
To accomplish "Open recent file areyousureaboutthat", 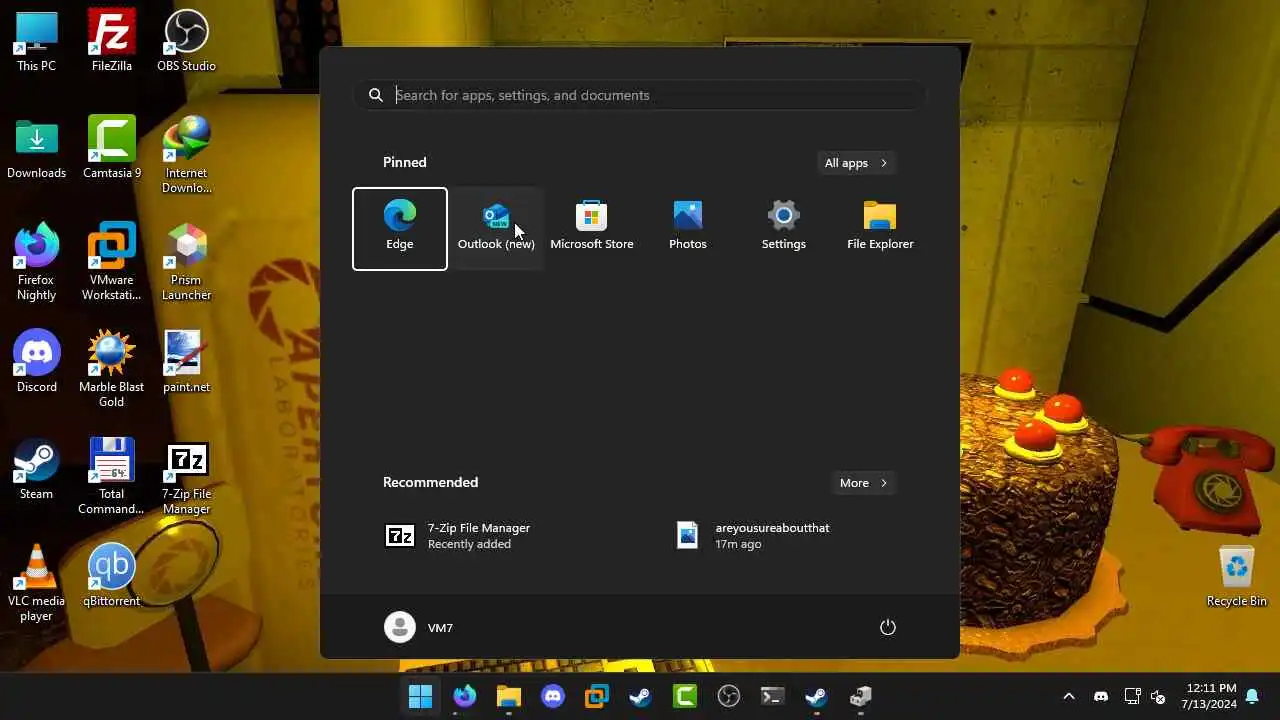I will (x=784, y=536).
